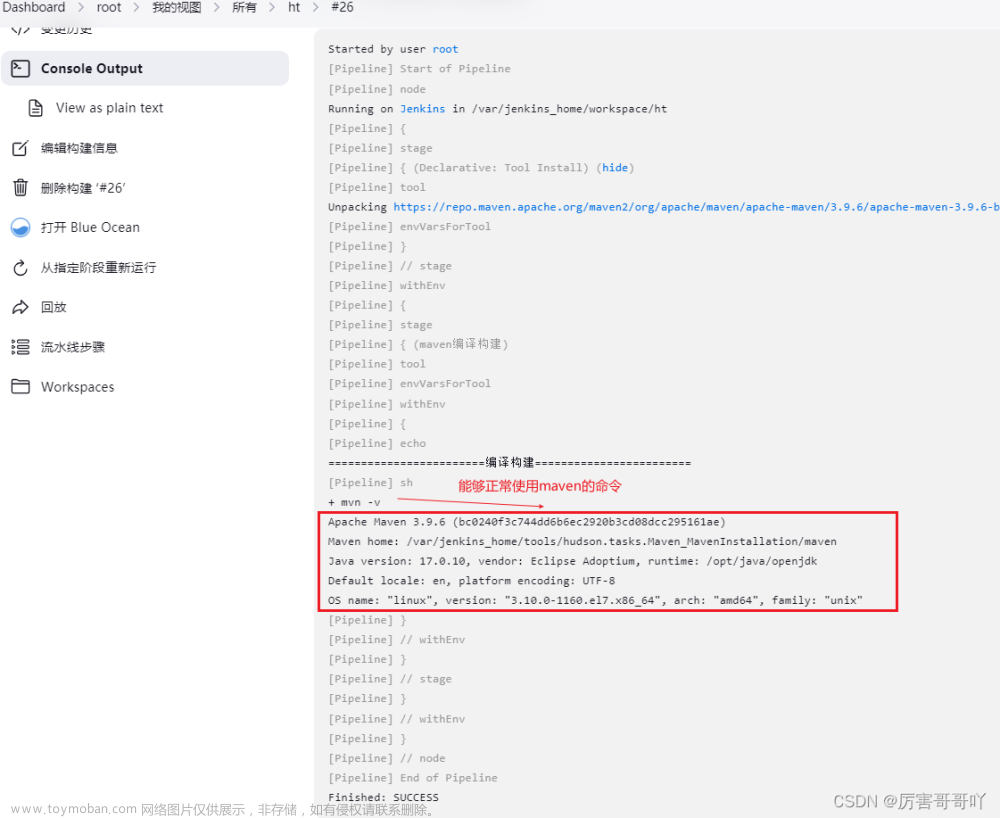The width and height of the screenshot is (1000, 818).
Task: Open the root breadcrumb
Action: click(109, 7)
